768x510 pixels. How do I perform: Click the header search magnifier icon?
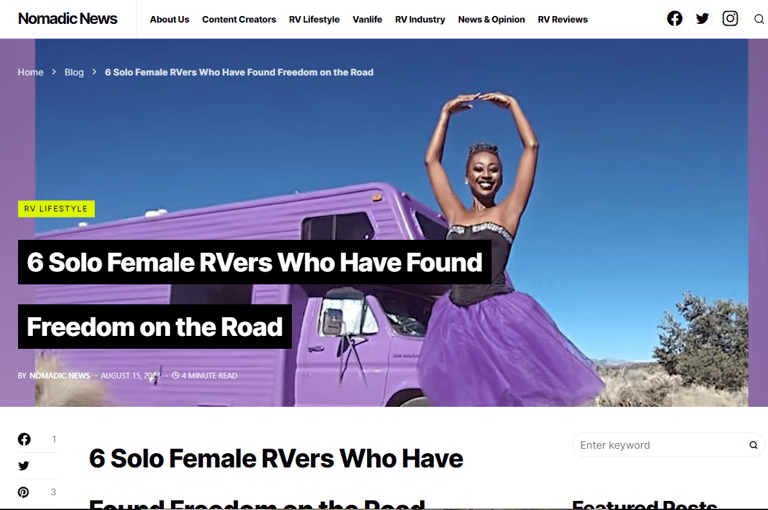click(x=759, y=19)
